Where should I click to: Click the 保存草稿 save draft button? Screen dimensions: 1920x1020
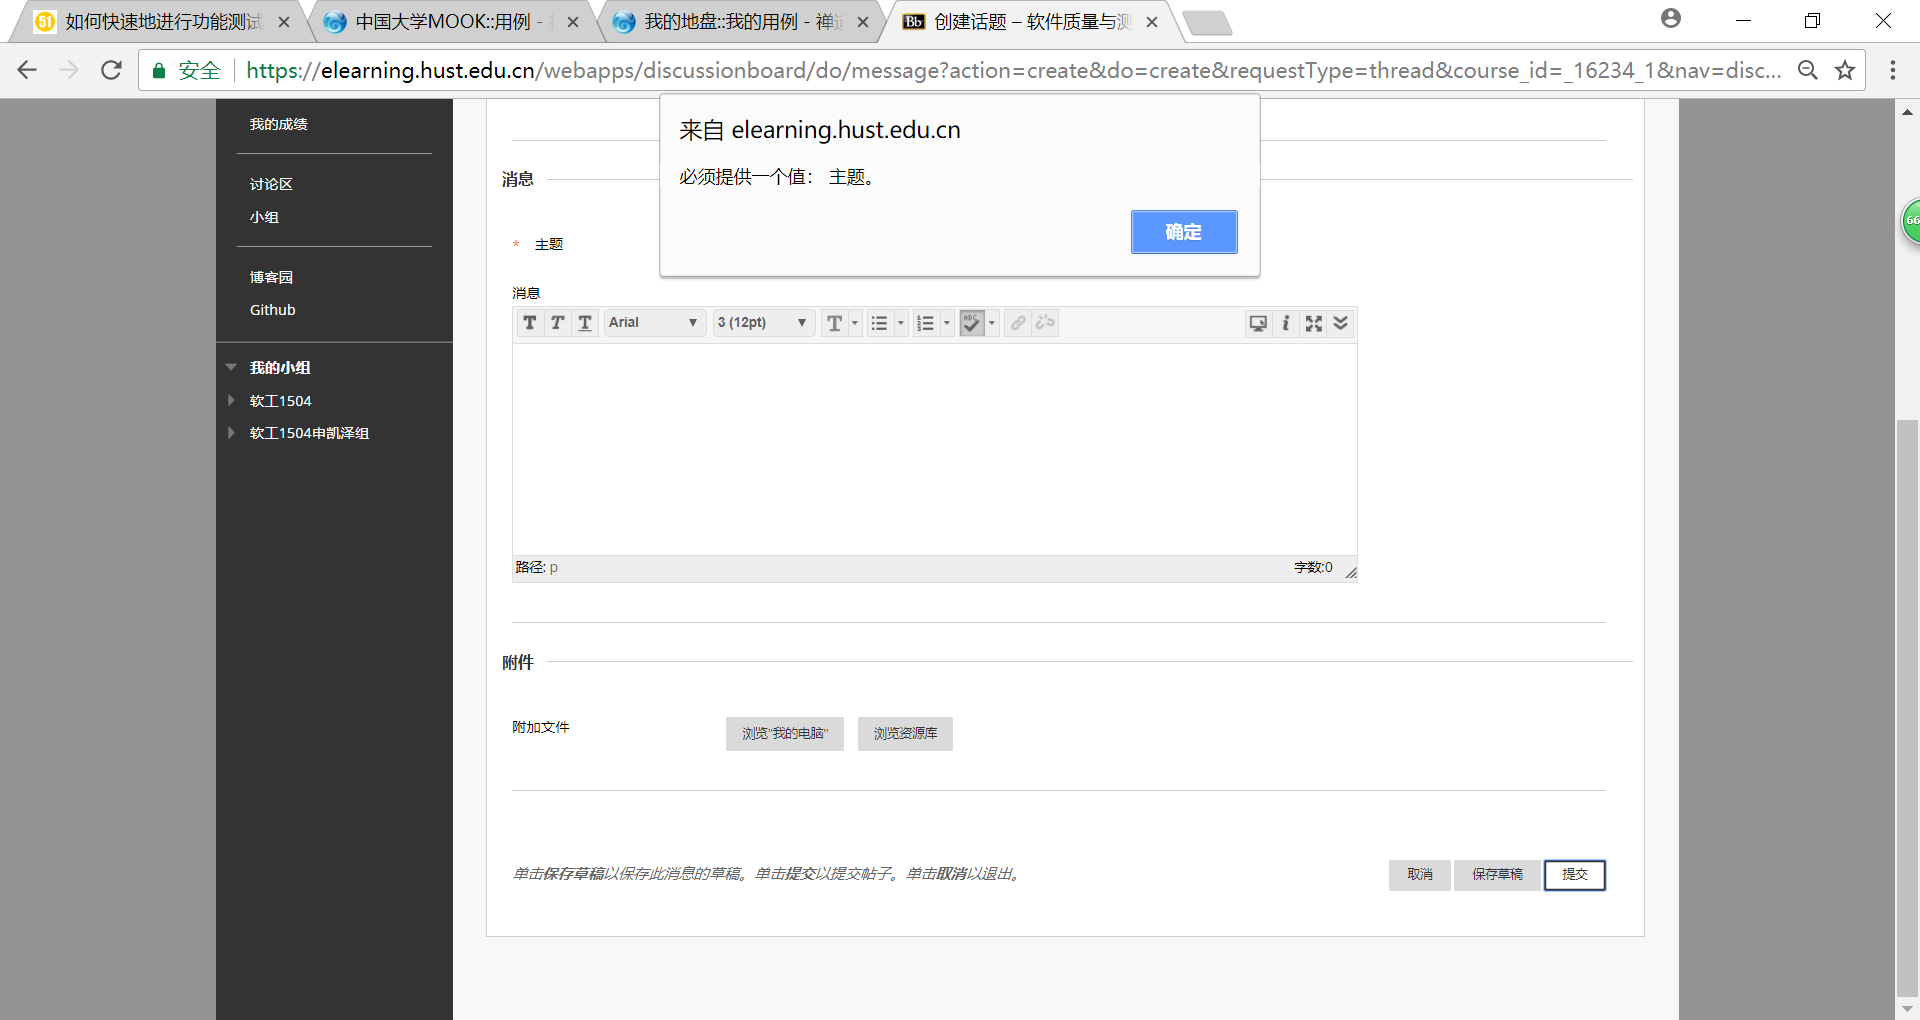1497,875
